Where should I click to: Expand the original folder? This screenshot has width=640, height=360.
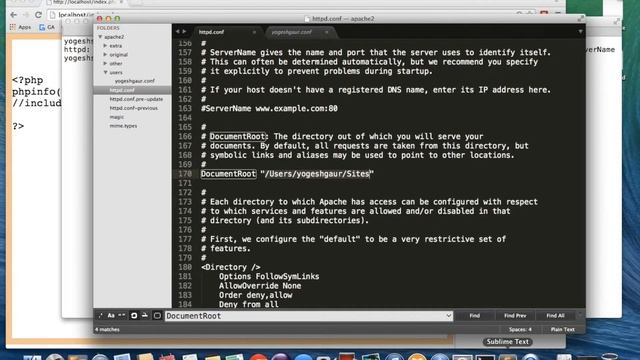click(105, 54)
